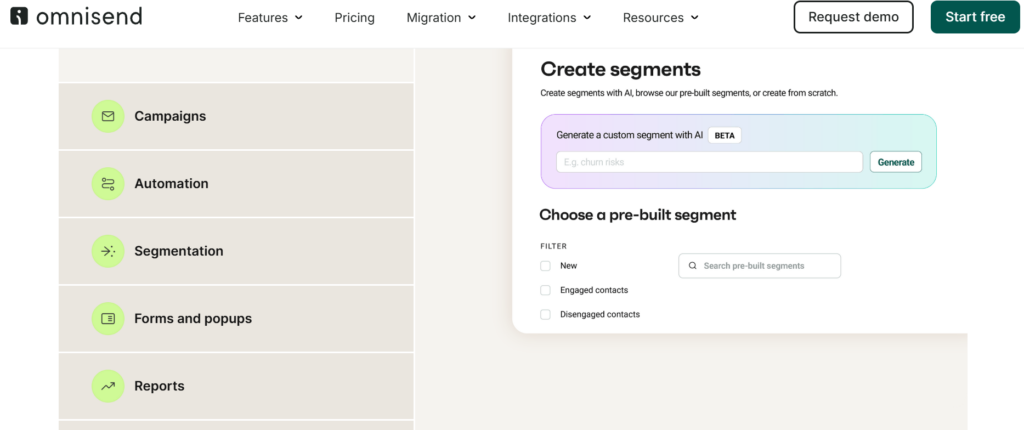Go to Omnisend home via wordmark
Viewport: 1024px width, 430px height.
[89, 16]
